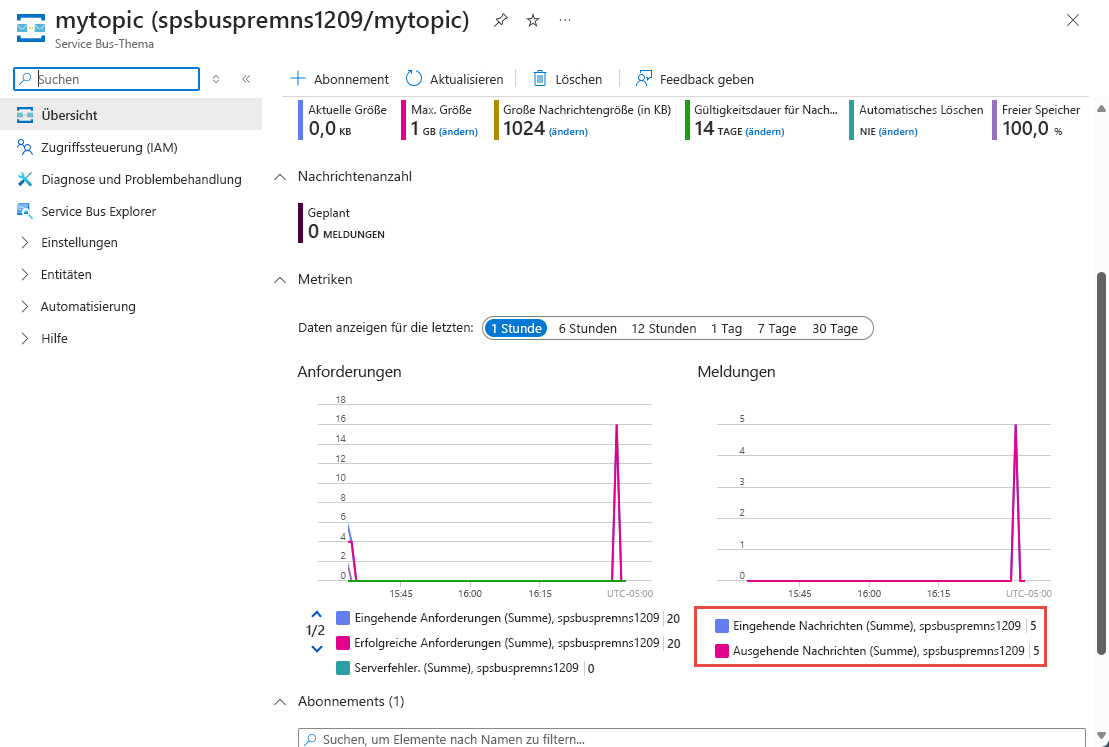Click the main pane vertical scrollbar thumb
The width and height of the screenshot is (1109, 747).
tap(1101, 463)
